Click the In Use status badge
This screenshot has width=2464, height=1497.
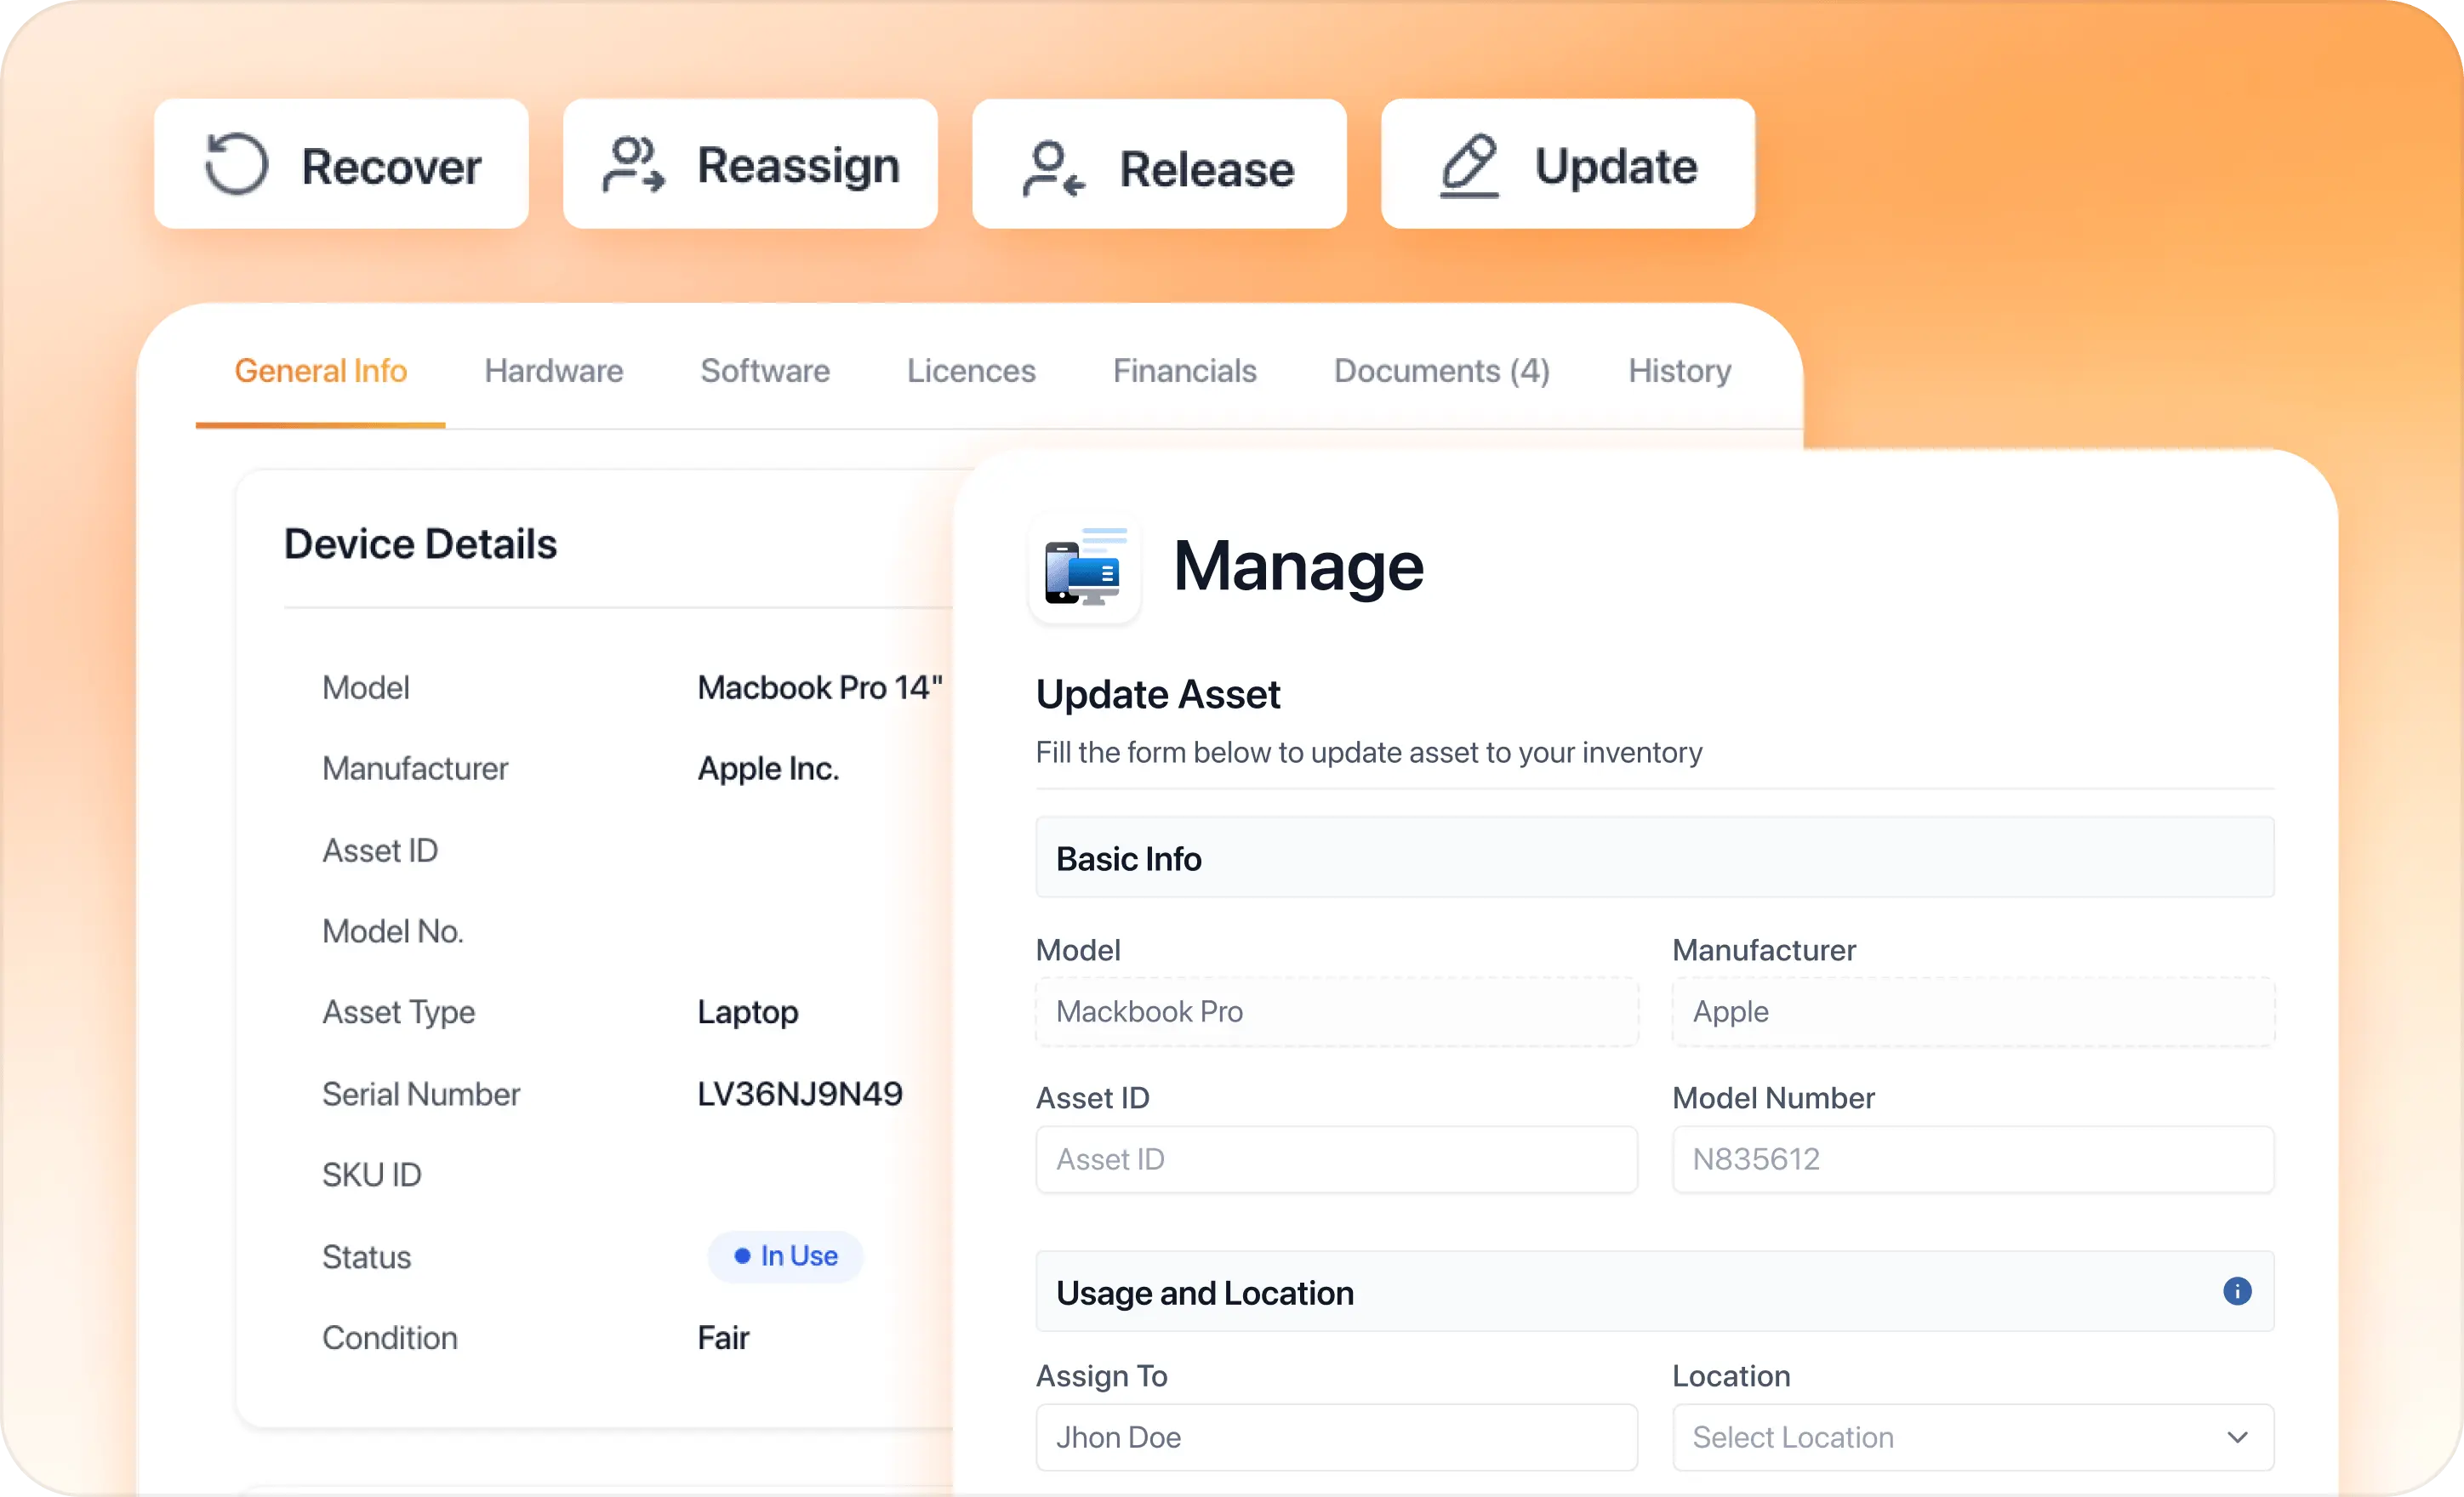click(785, 1256)
